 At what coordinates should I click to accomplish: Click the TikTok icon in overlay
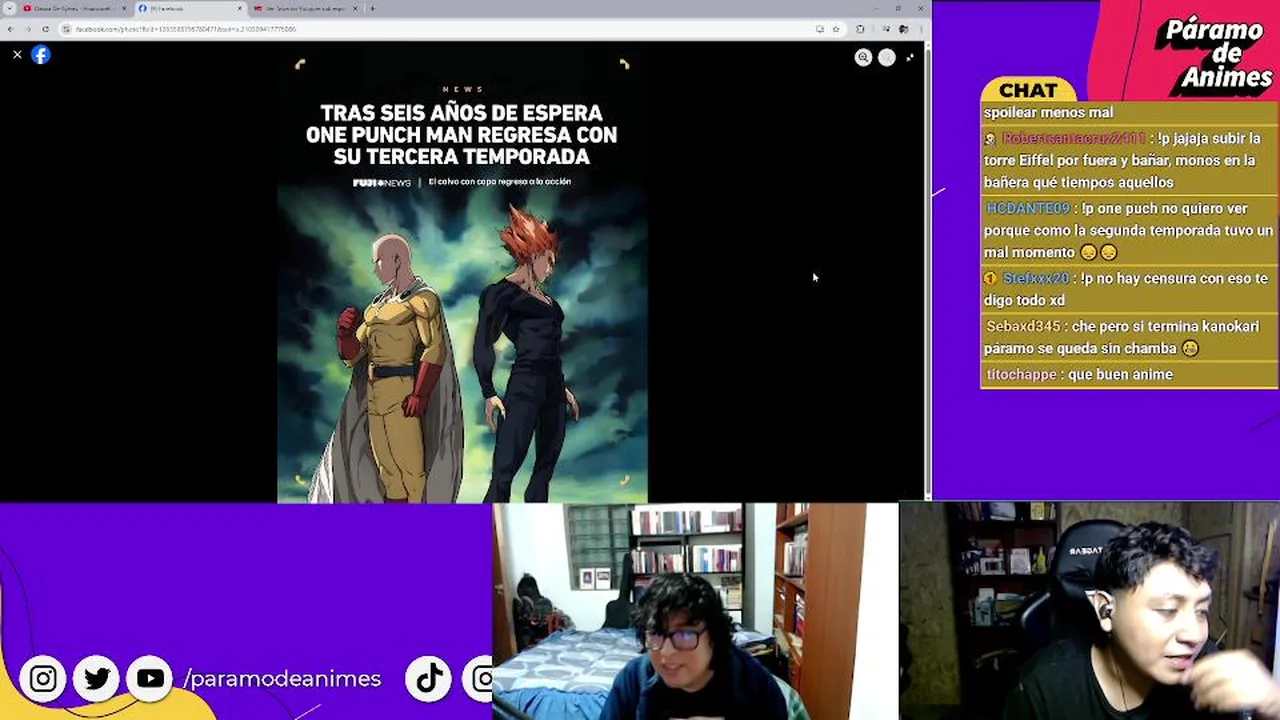point(429,679)
